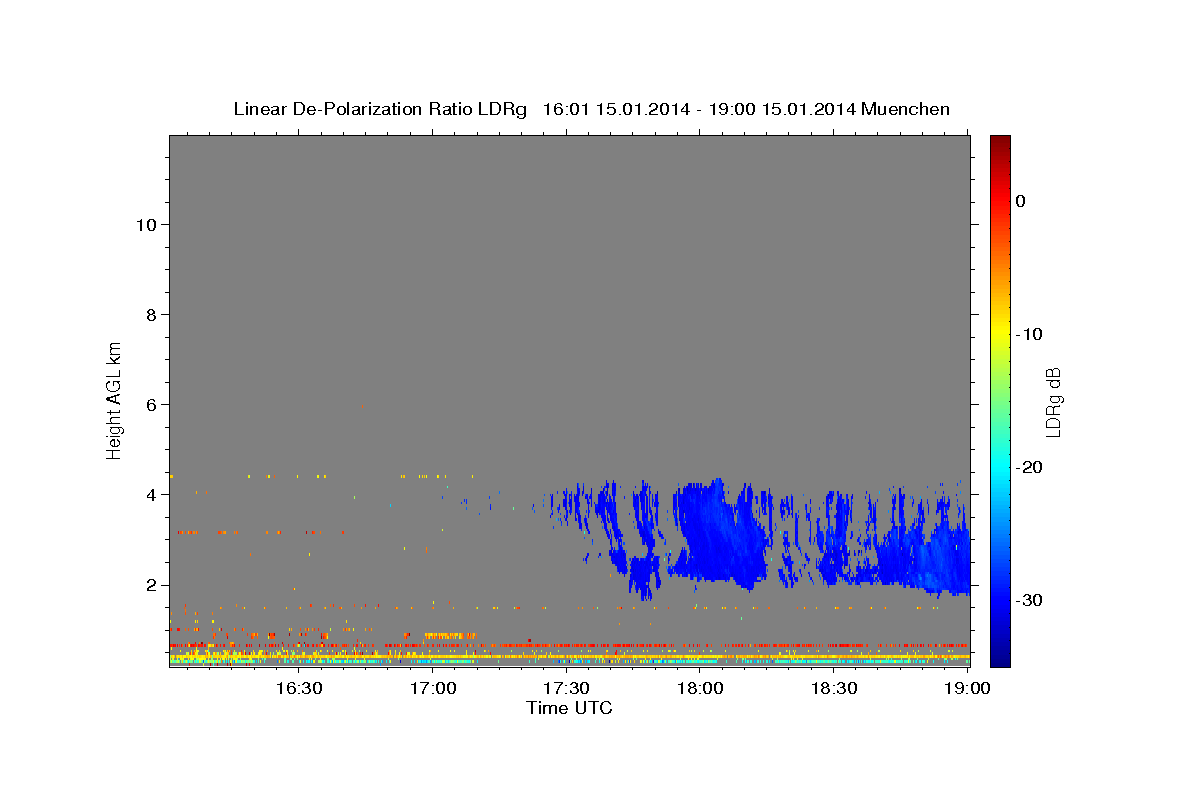Viewport: 1200px width, 800px height.
Task: Click the 18:00 time tick label
Action: pos(699,688)
